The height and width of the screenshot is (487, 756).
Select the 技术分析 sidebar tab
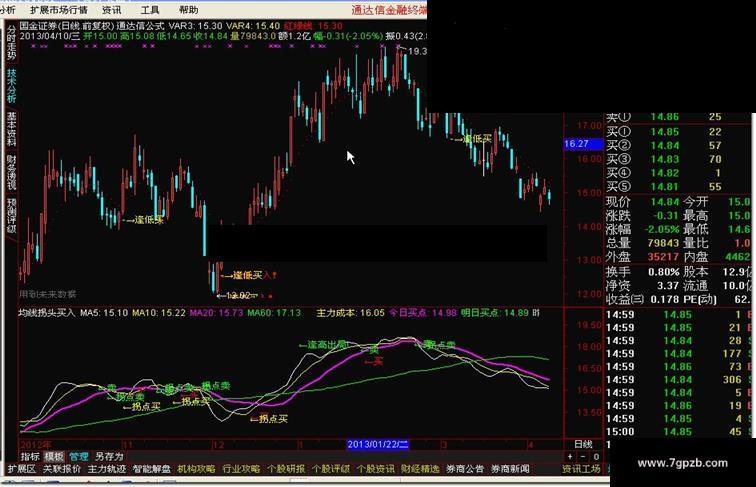coord(12,85)
